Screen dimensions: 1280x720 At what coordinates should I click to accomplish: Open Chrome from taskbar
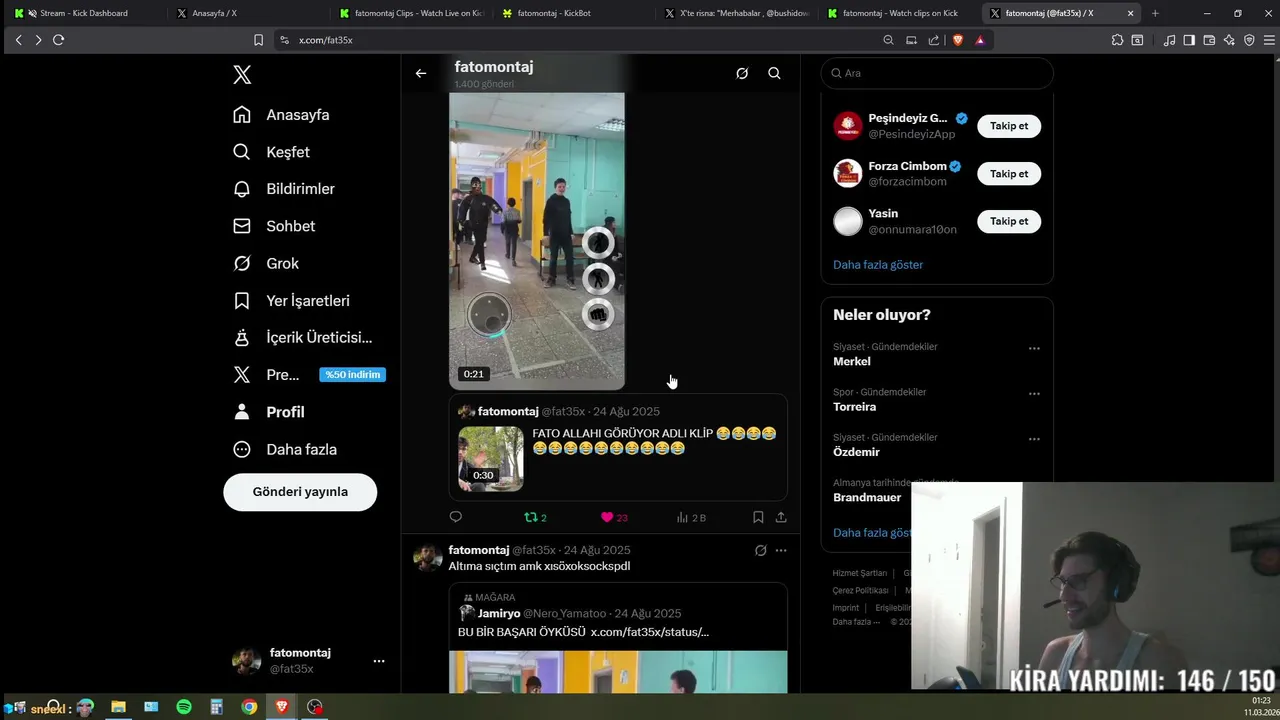click(x=249, y=707)
